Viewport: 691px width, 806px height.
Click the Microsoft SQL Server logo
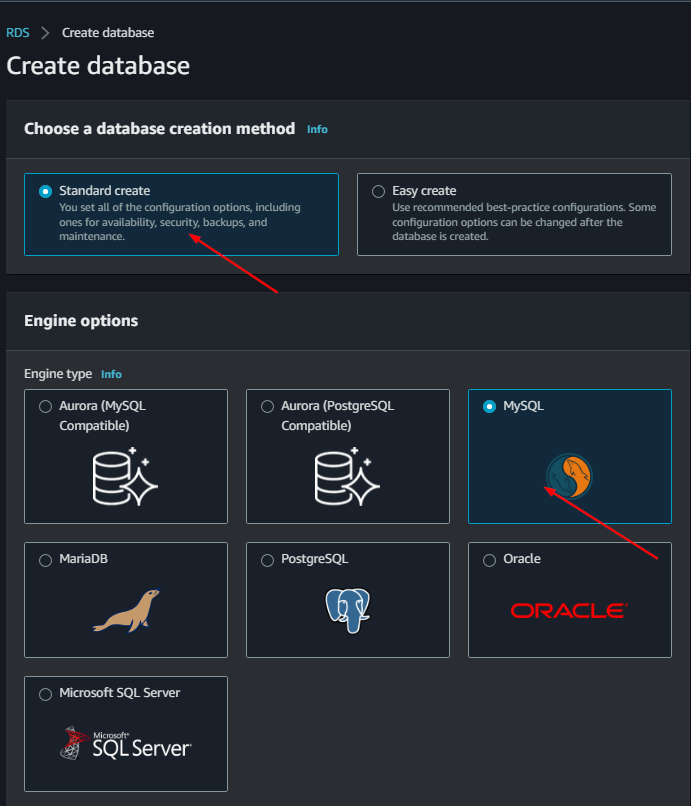126,743
